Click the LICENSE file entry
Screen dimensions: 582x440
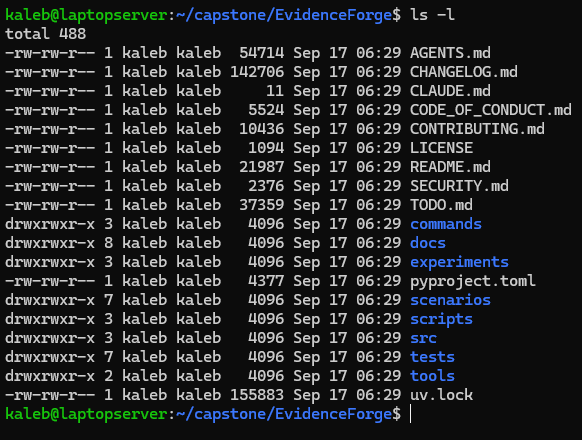(x=441, y=148)
